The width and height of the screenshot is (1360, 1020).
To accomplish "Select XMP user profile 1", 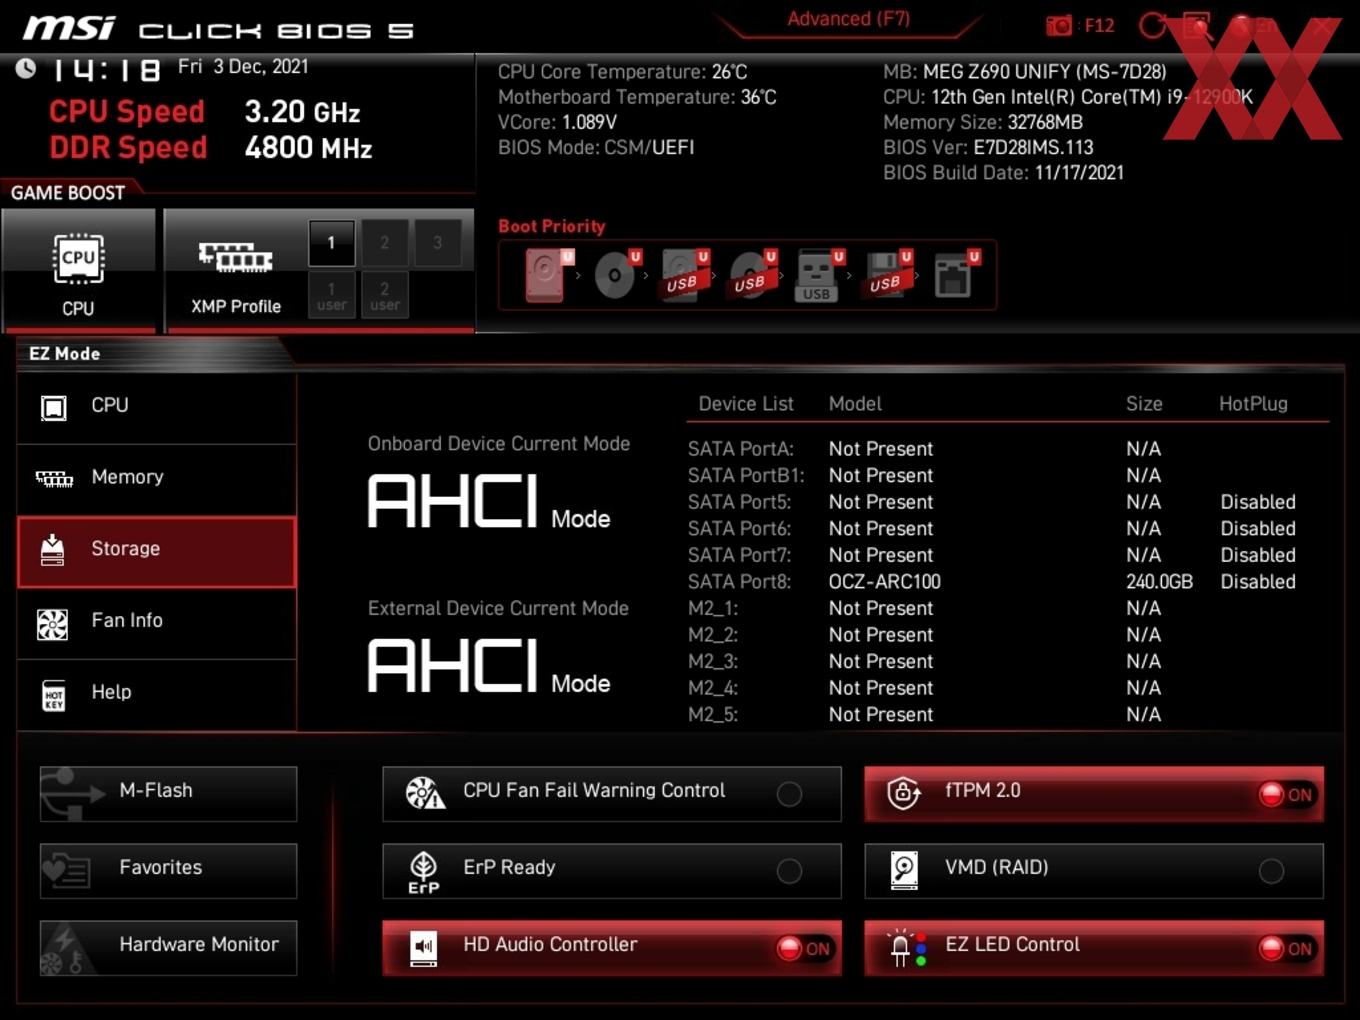I will click(x=331, y=295).
